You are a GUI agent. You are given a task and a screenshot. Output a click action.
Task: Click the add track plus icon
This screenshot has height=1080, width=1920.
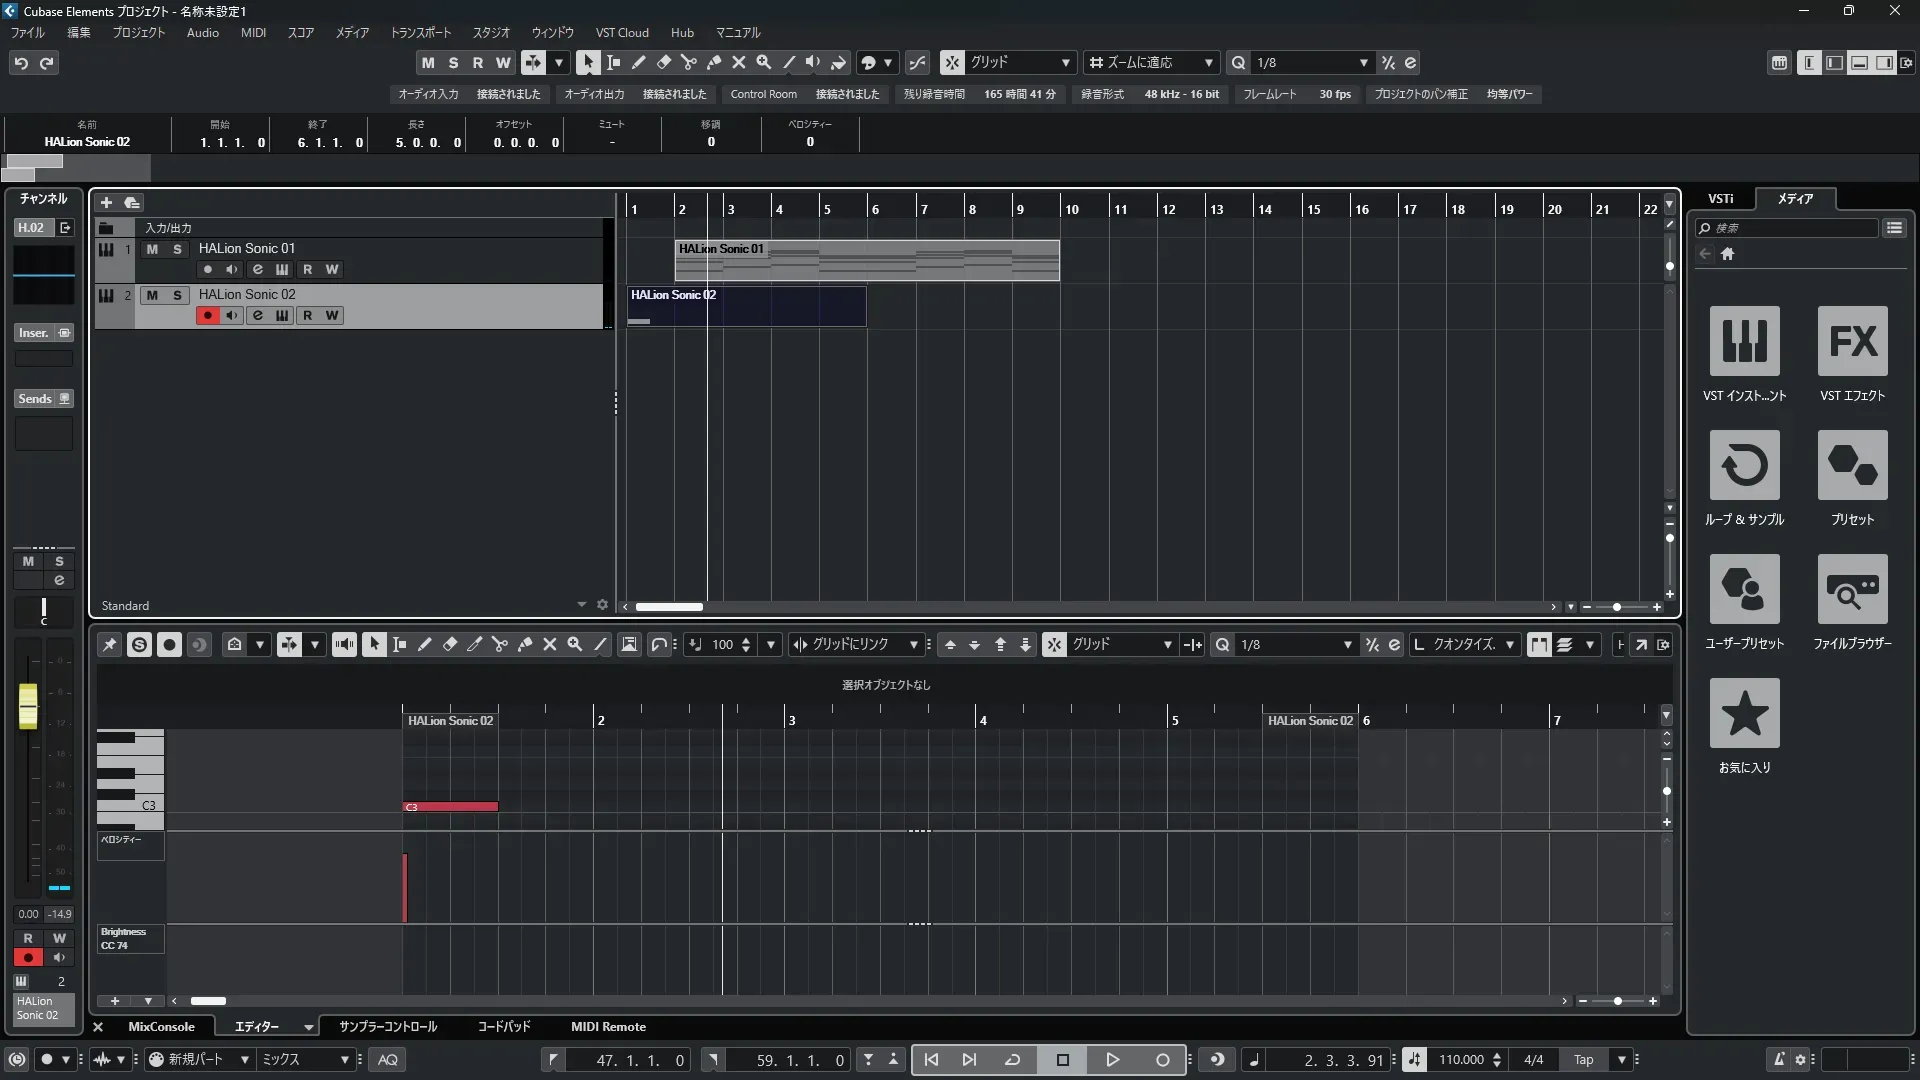[106, 202]
